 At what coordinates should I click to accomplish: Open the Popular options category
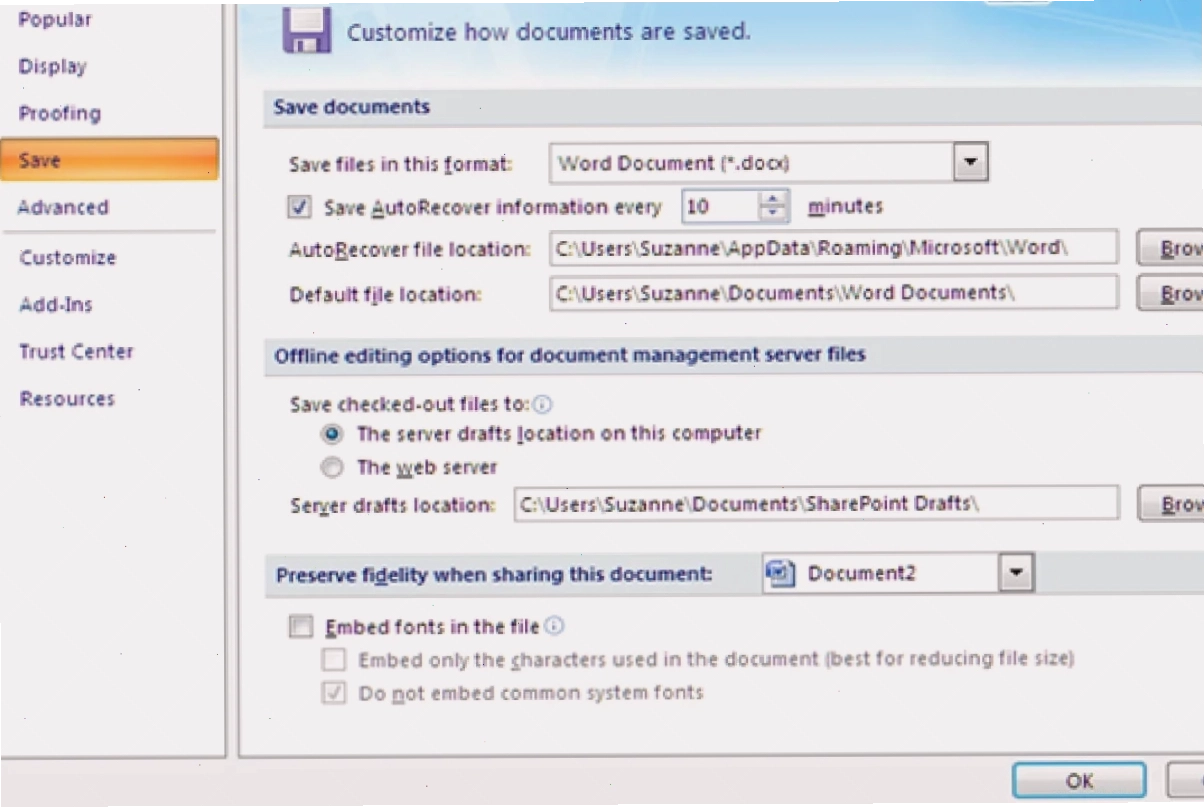55,19
